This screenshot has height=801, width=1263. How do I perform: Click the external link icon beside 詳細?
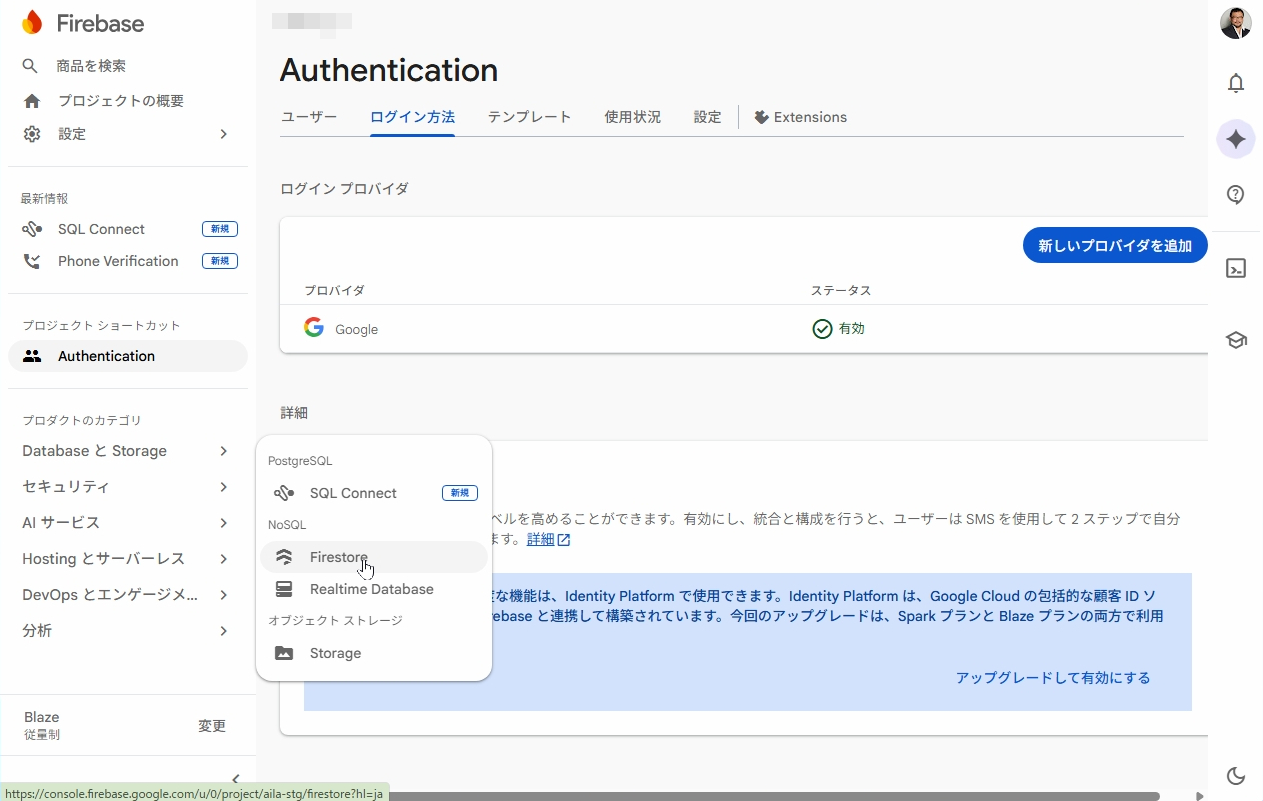pos(564,540)
